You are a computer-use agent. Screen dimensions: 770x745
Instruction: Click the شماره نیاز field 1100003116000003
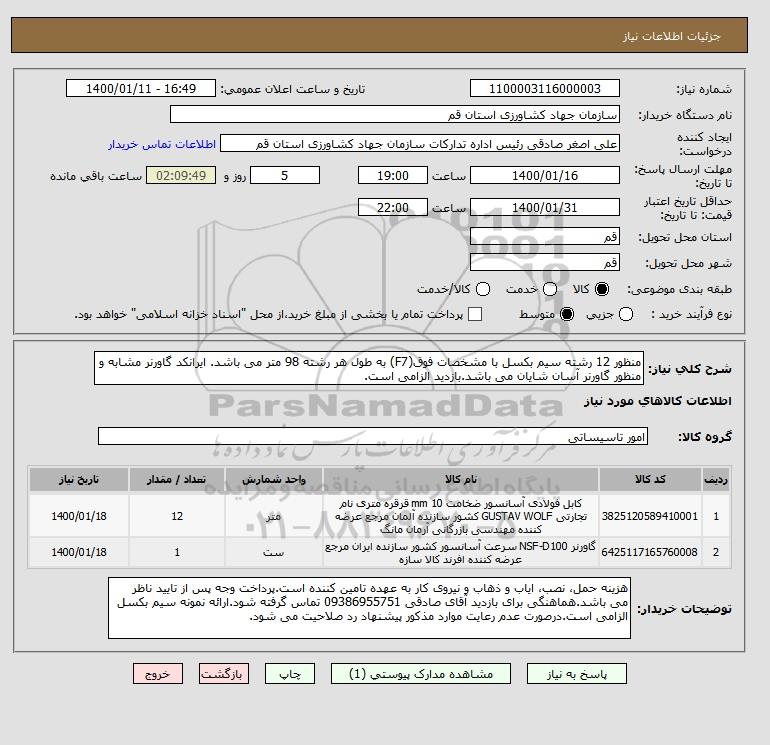tap(545, 88)
